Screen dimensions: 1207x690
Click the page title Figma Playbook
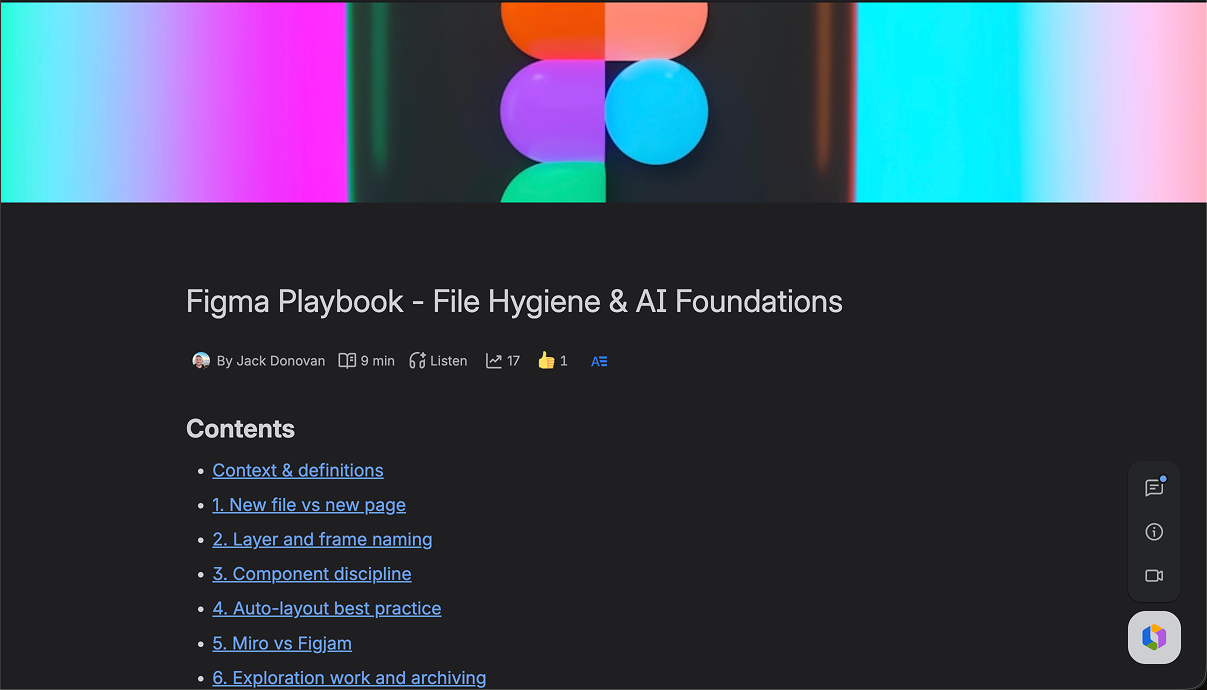[x=514, y=301]
